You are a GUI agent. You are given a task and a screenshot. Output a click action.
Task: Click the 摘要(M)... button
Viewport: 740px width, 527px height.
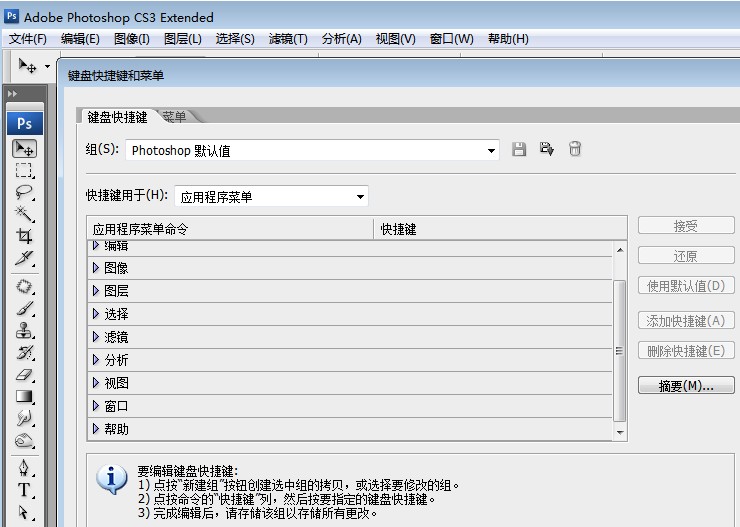tap(686, 385)
